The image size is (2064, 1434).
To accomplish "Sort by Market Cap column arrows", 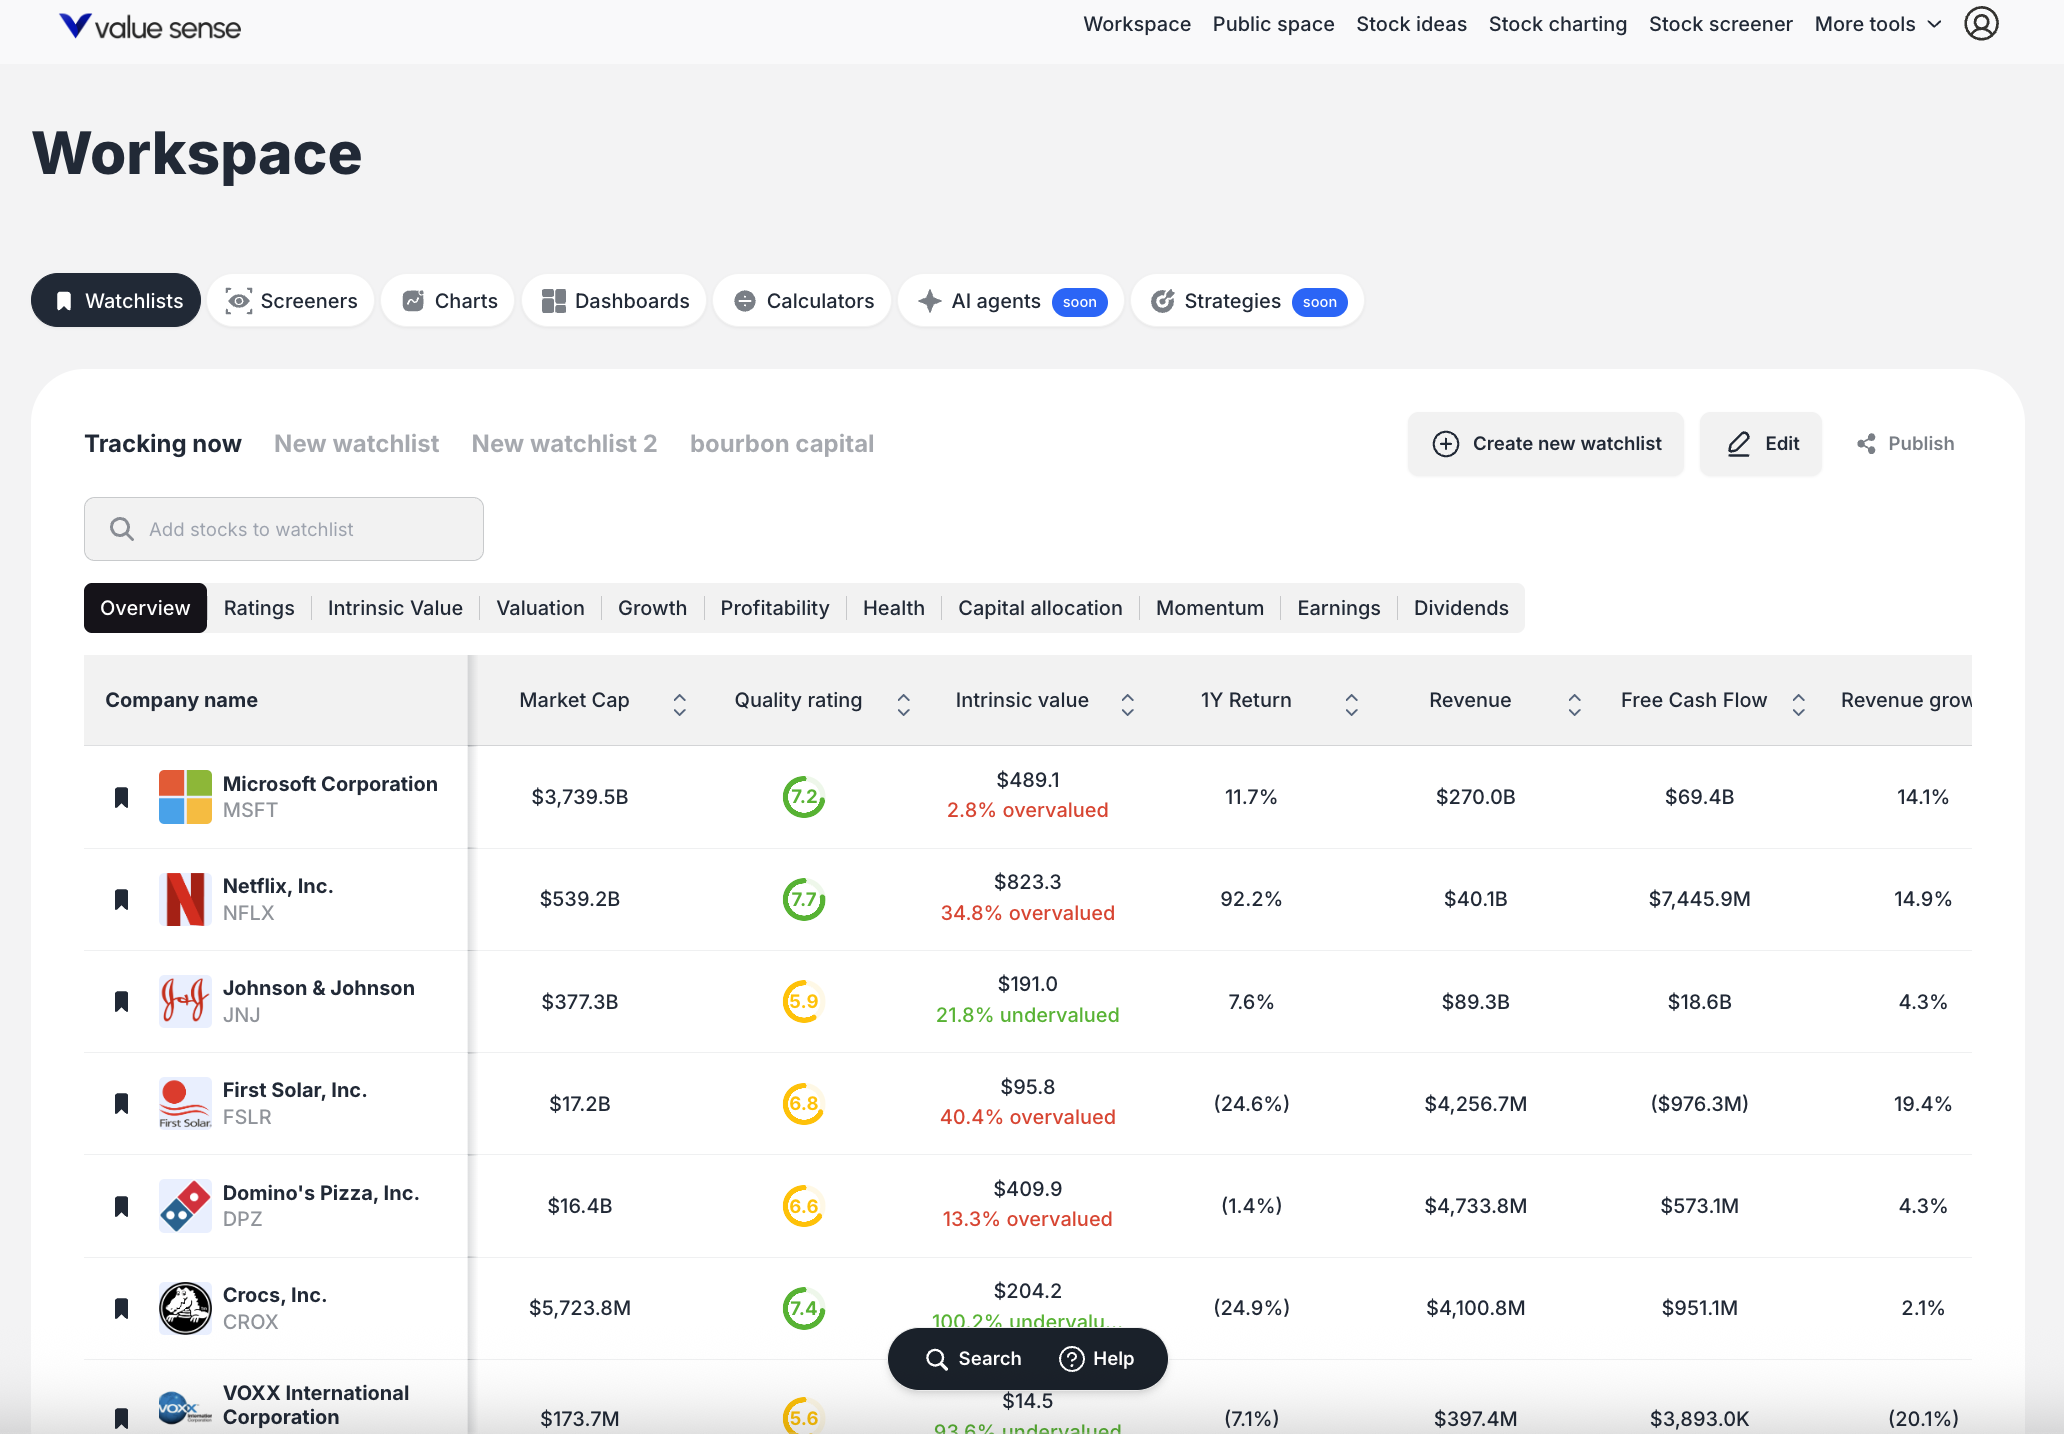I will point(679,705).
